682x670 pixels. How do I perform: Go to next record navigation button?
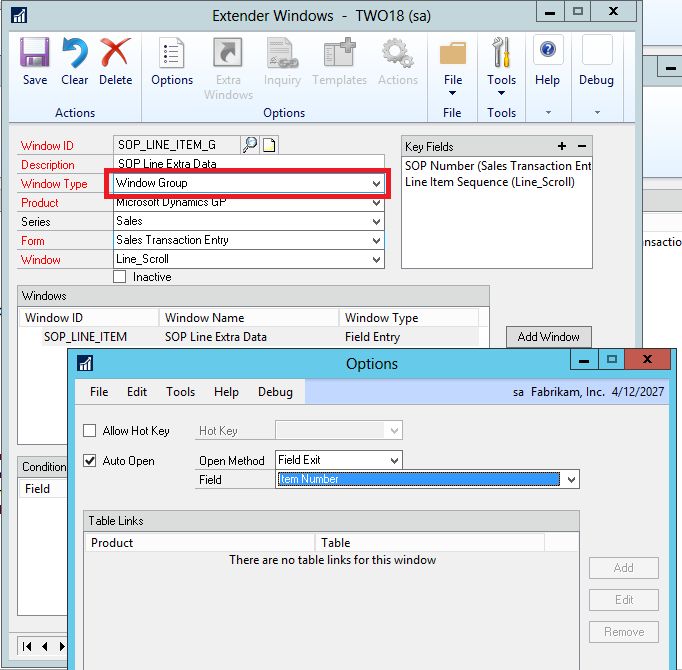click(x=62, y=646)
